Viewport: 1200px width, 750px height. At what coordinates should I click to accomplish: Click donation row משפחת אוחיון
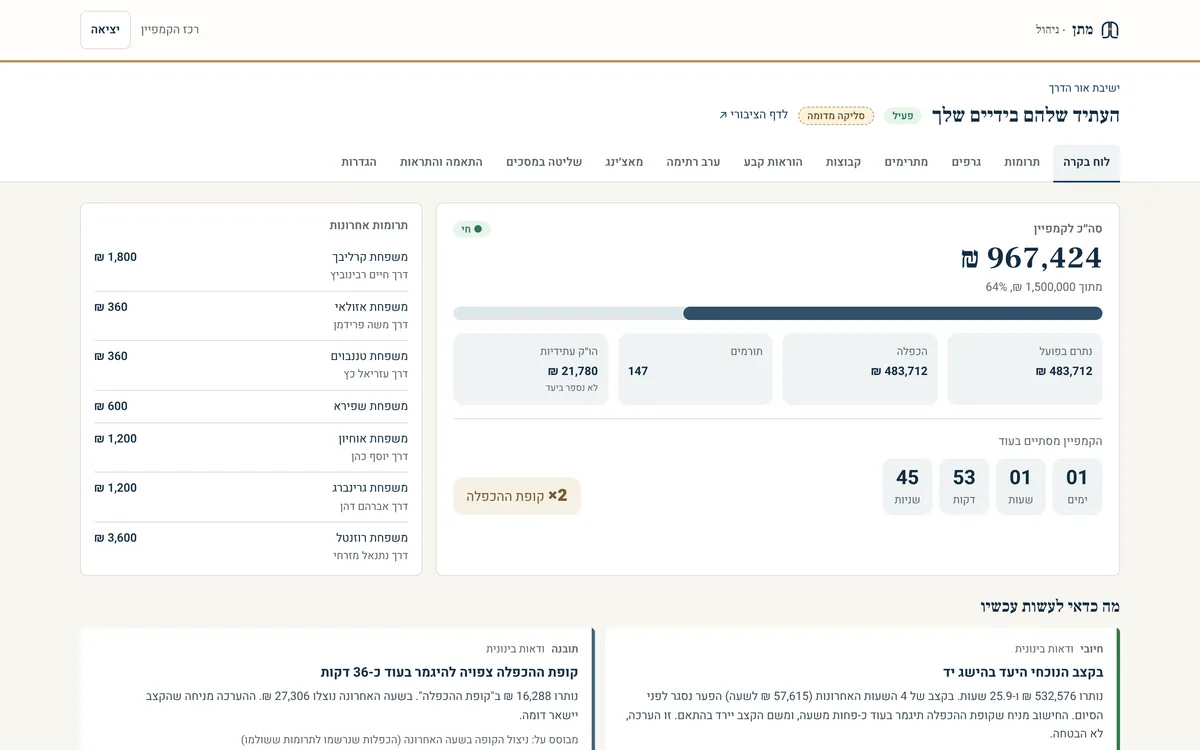(x=251, y=447)
